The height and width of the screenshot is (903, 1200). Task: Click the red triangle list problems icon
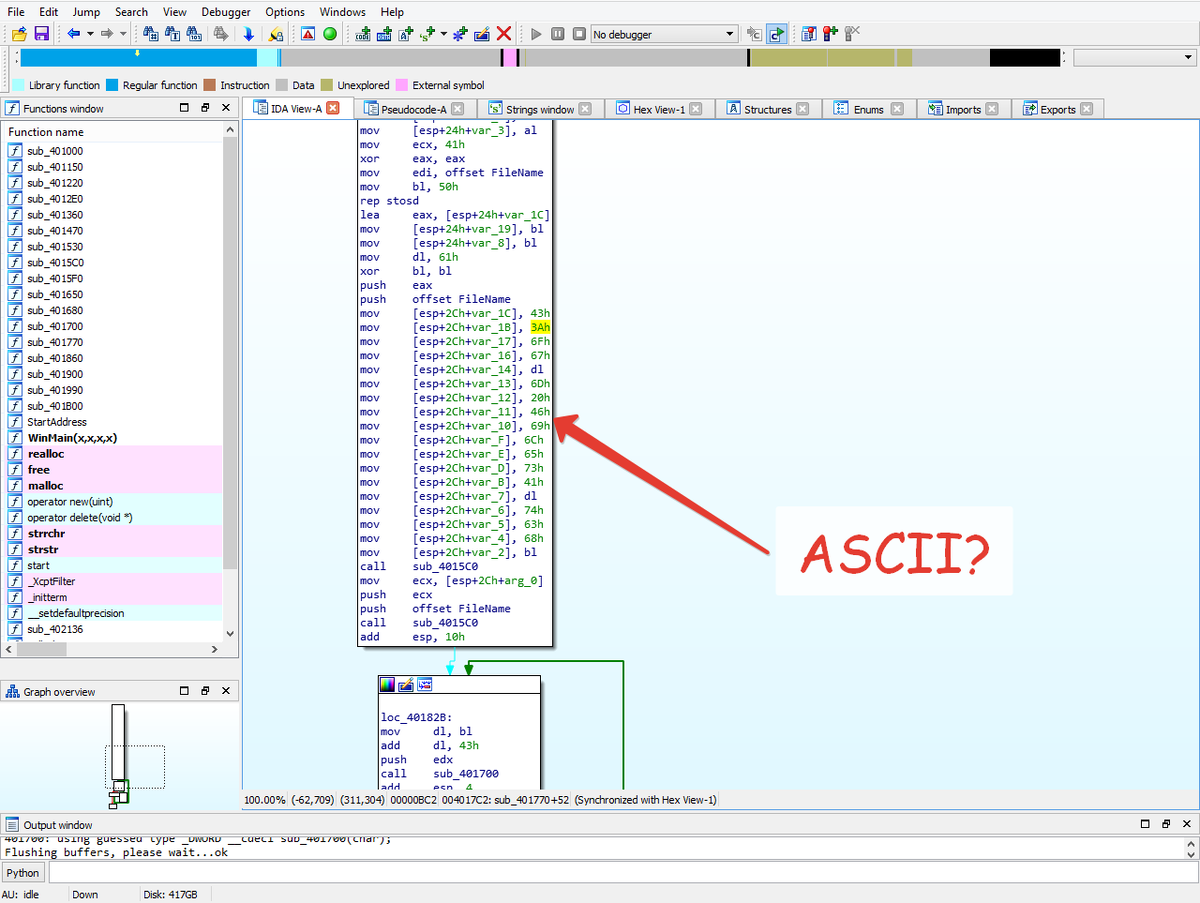[x=308, y=34]
